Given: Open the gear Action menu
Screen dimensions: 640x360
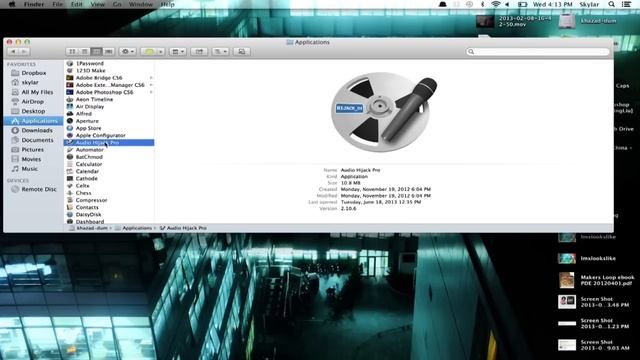Looking at the screenshot, I should click(127, 51).
